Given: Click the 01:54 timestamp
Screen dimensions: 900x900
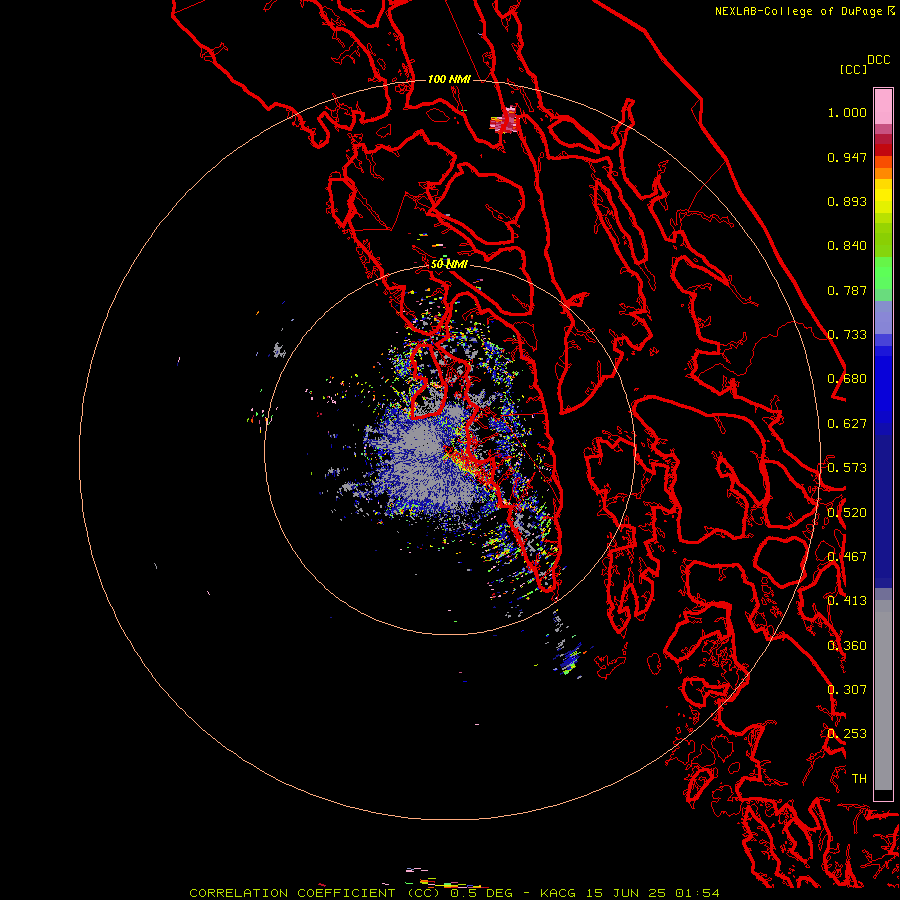Looking at the screenshot, I should pos(697,893).
